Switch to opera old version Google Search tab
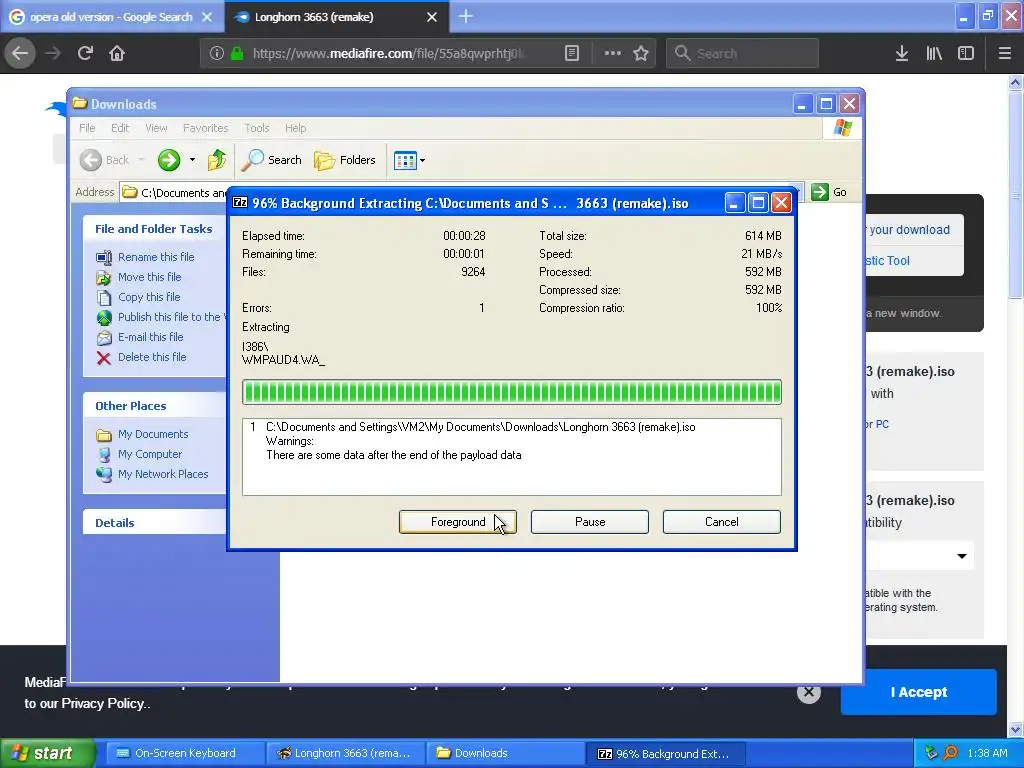This screenshot has height=768, width=1024. (112, 17)
